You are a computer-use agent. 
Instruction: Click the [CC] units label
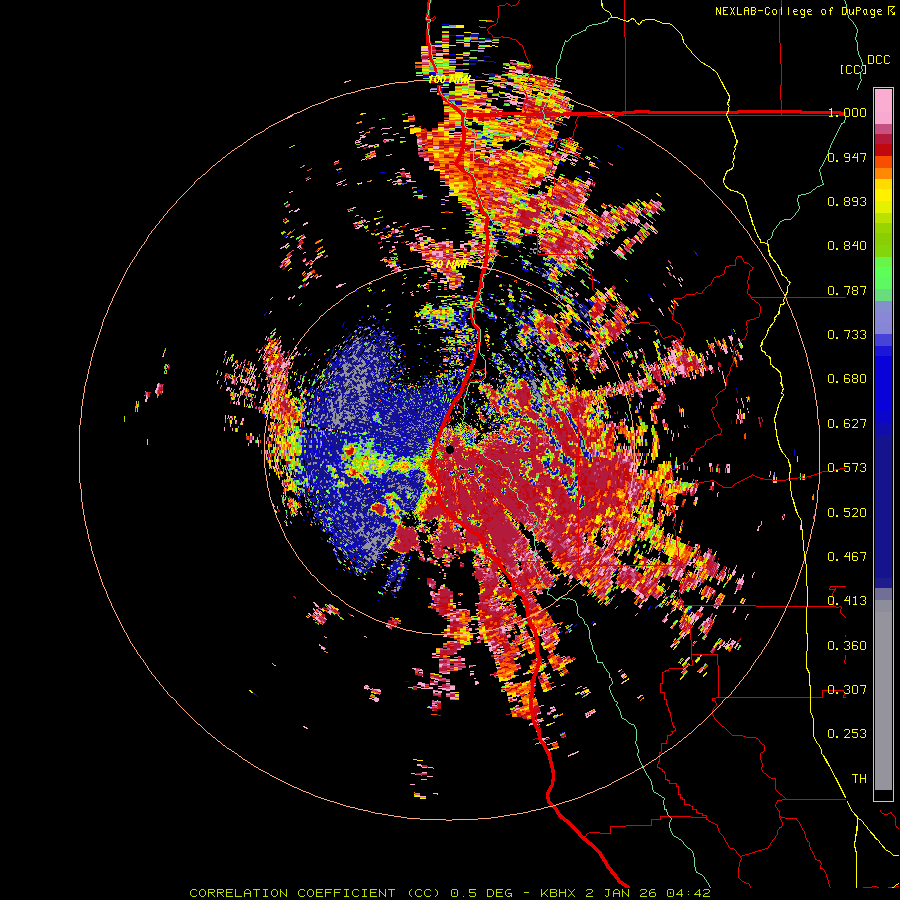853,69
